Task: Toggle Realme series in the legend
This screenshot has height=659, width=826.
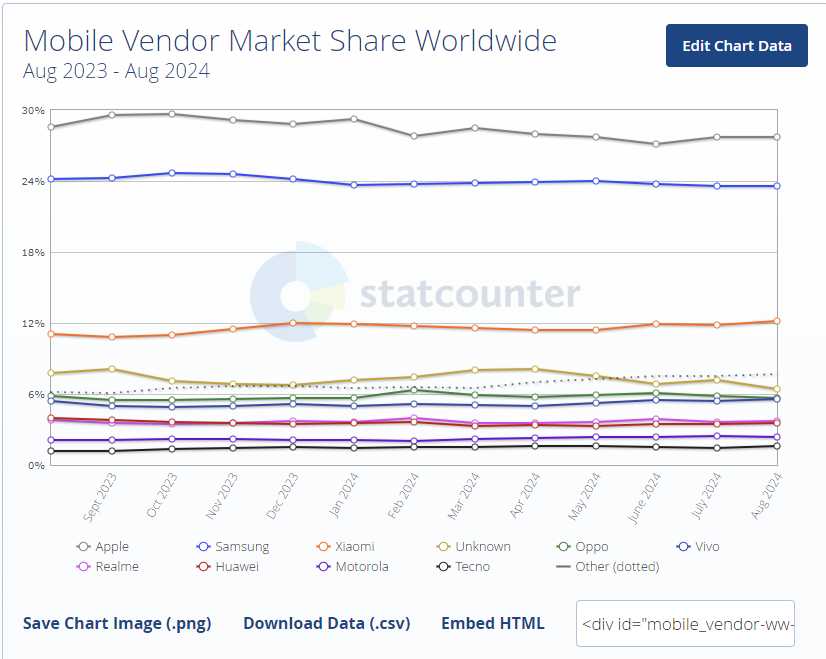Action: (x=108, y=567)
